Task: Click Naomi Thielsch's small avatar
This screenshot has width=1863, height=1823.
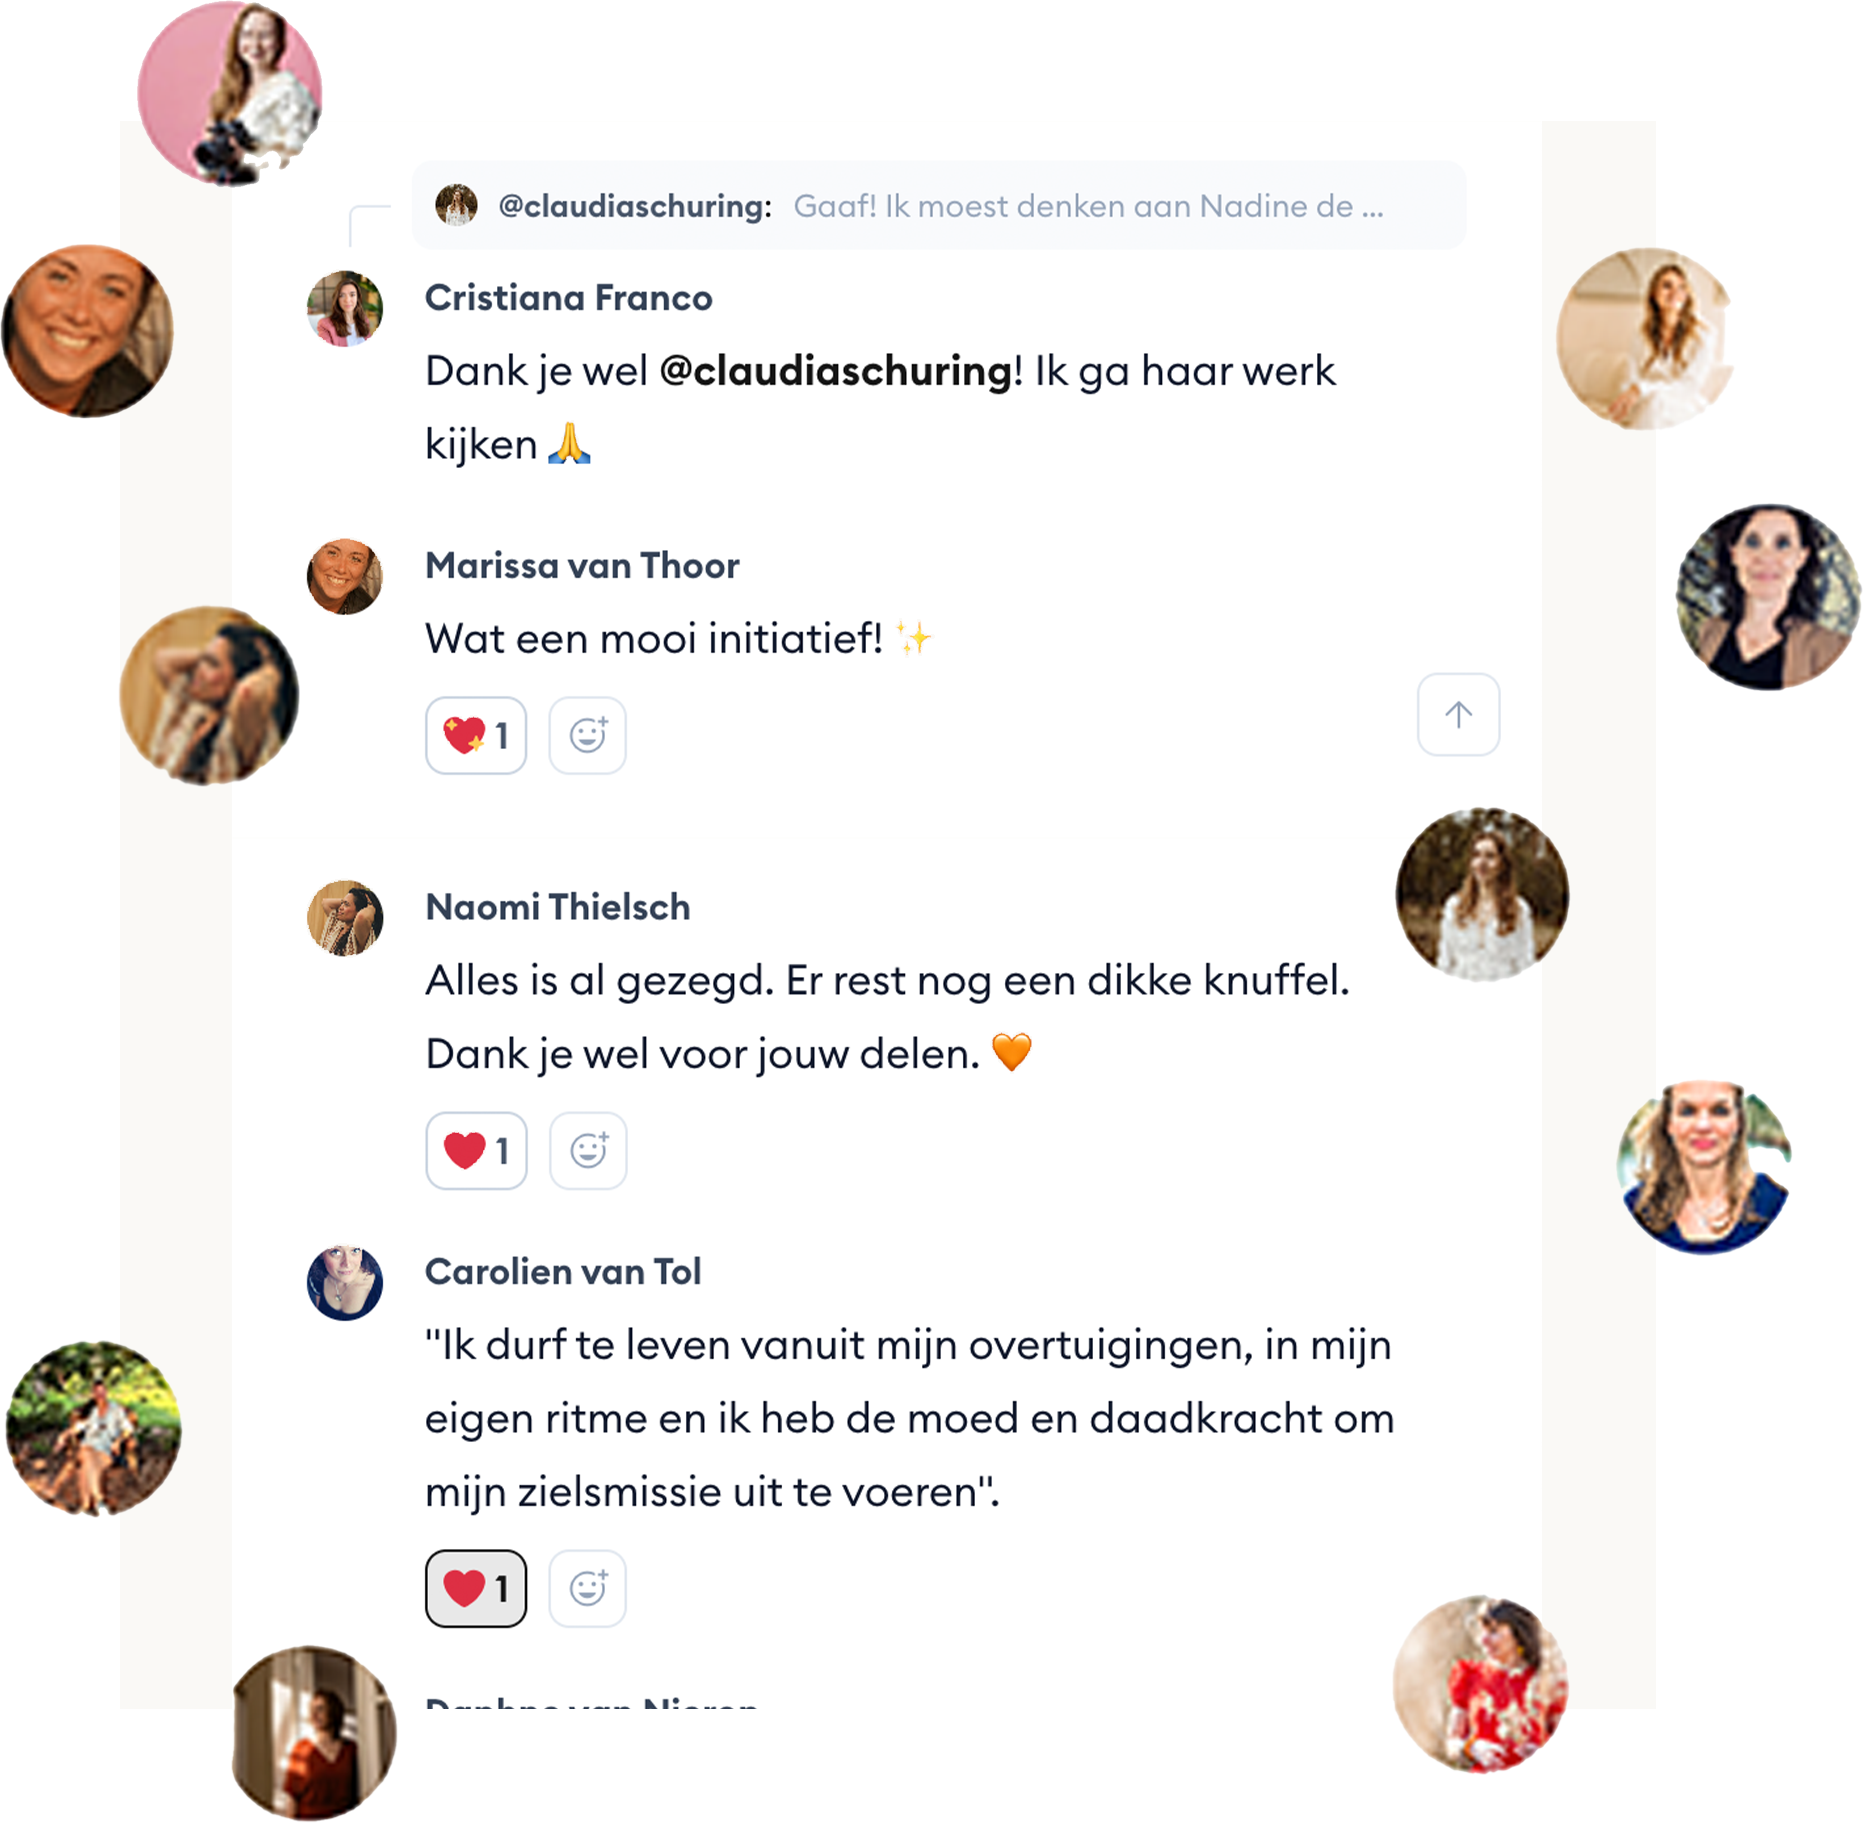Action: pyautogui.click(x=344, y=918)
